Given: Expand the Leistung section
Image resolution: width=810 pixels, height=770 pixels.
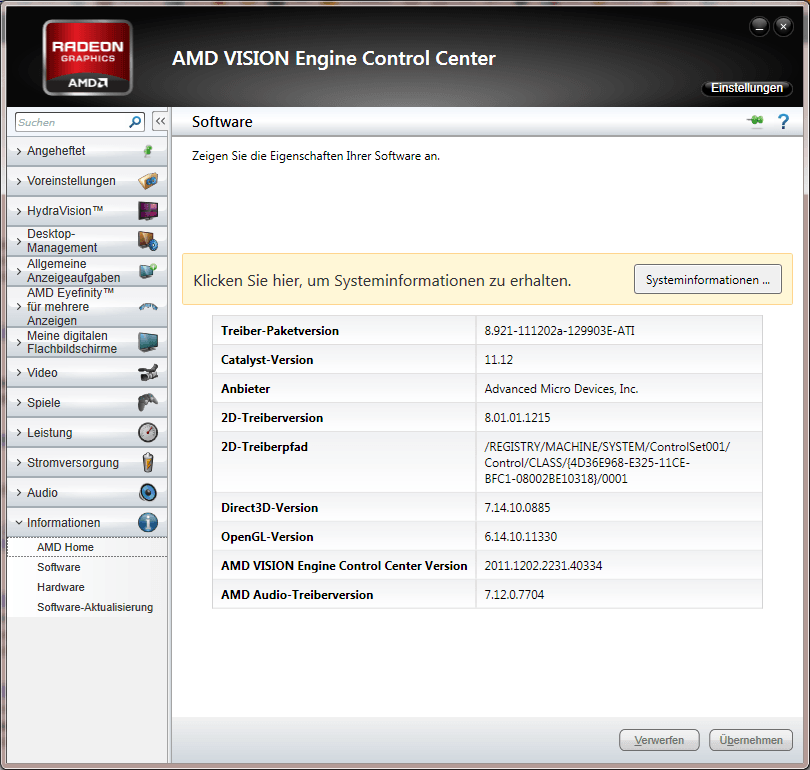Looking at the screenshot, I should pyautogui.click(x=19, y=432).
